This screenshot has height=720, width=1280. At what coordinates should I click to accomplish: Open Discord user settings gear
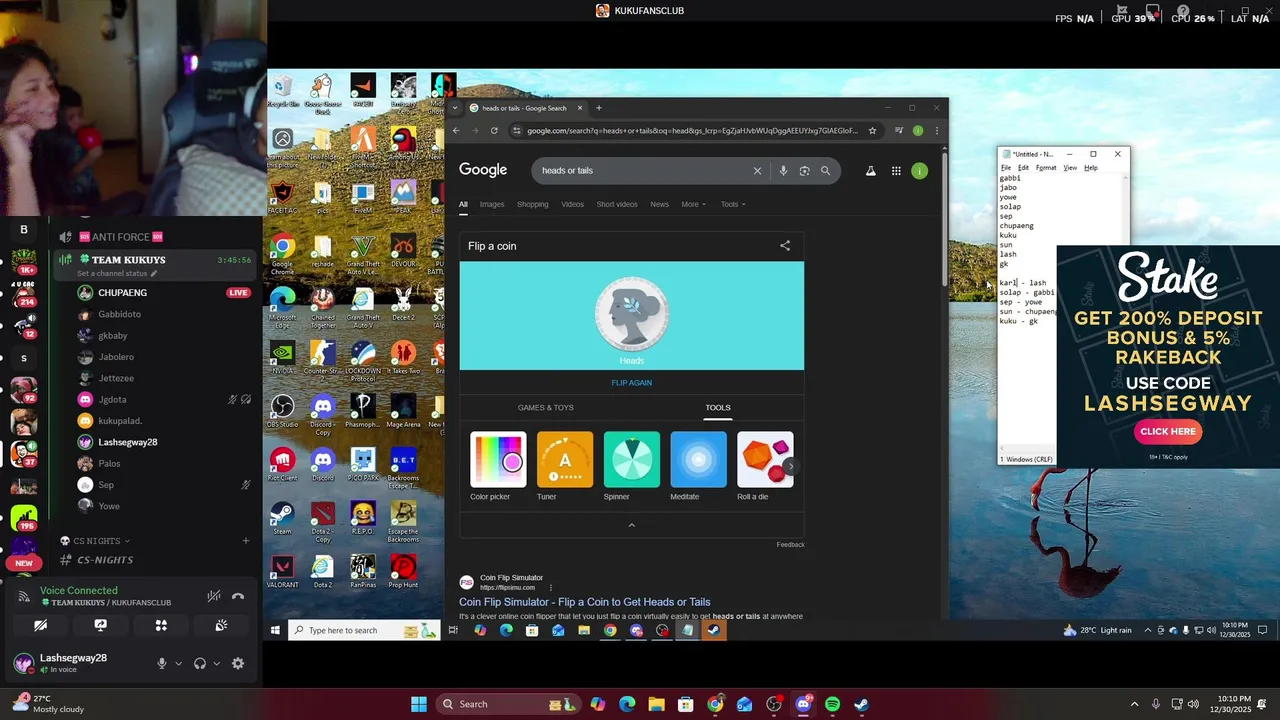click(238, 663)
